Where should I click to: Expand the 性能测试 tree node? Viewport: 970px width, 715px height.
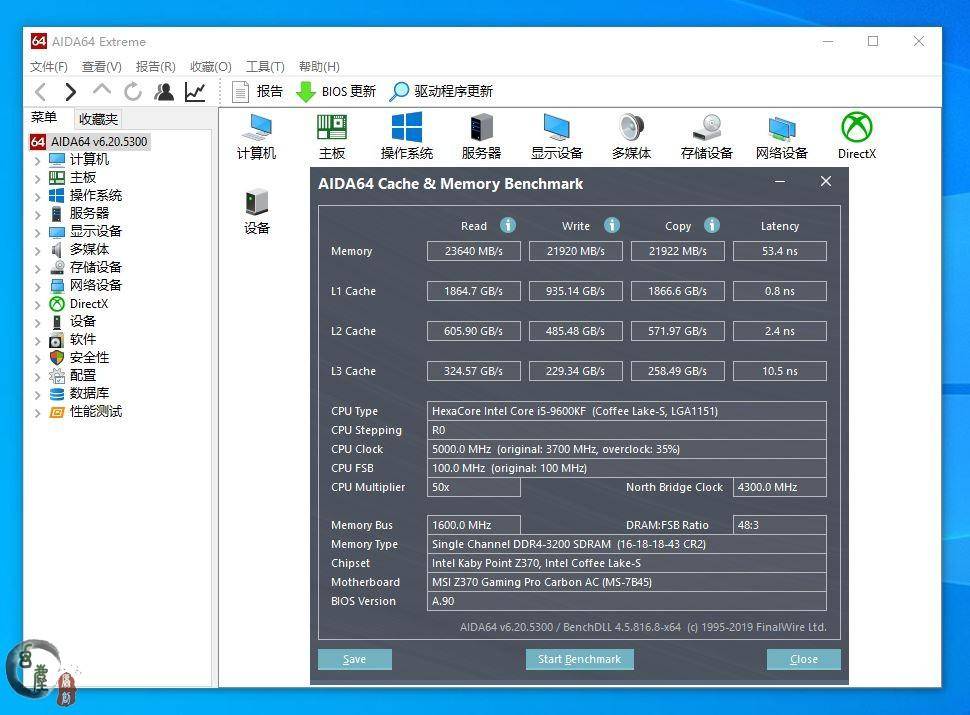click(x=37, y=412)
